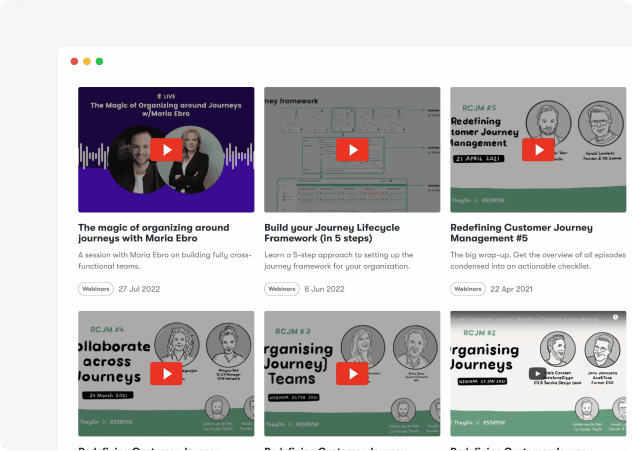This screenshot has width=632, height=451.
Task: Click the green maximize window dot
Action: 99,61
